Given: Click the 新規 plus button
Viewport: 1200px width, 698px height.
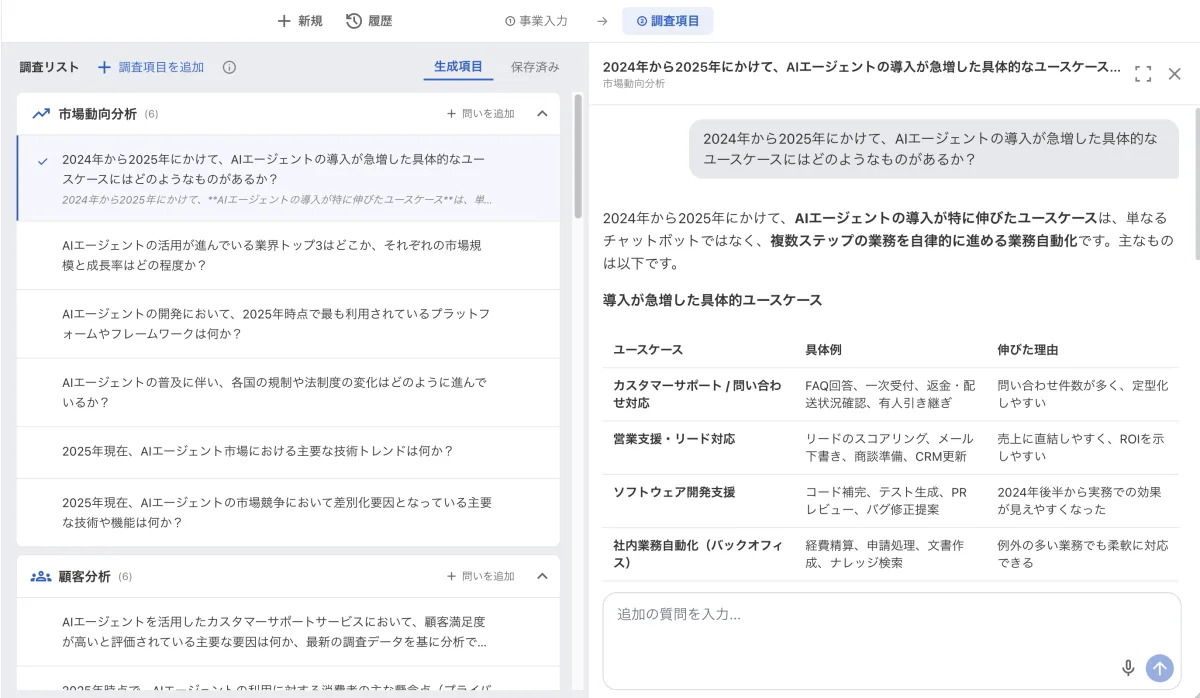Looking at the screenshot, I should [299, 20].
